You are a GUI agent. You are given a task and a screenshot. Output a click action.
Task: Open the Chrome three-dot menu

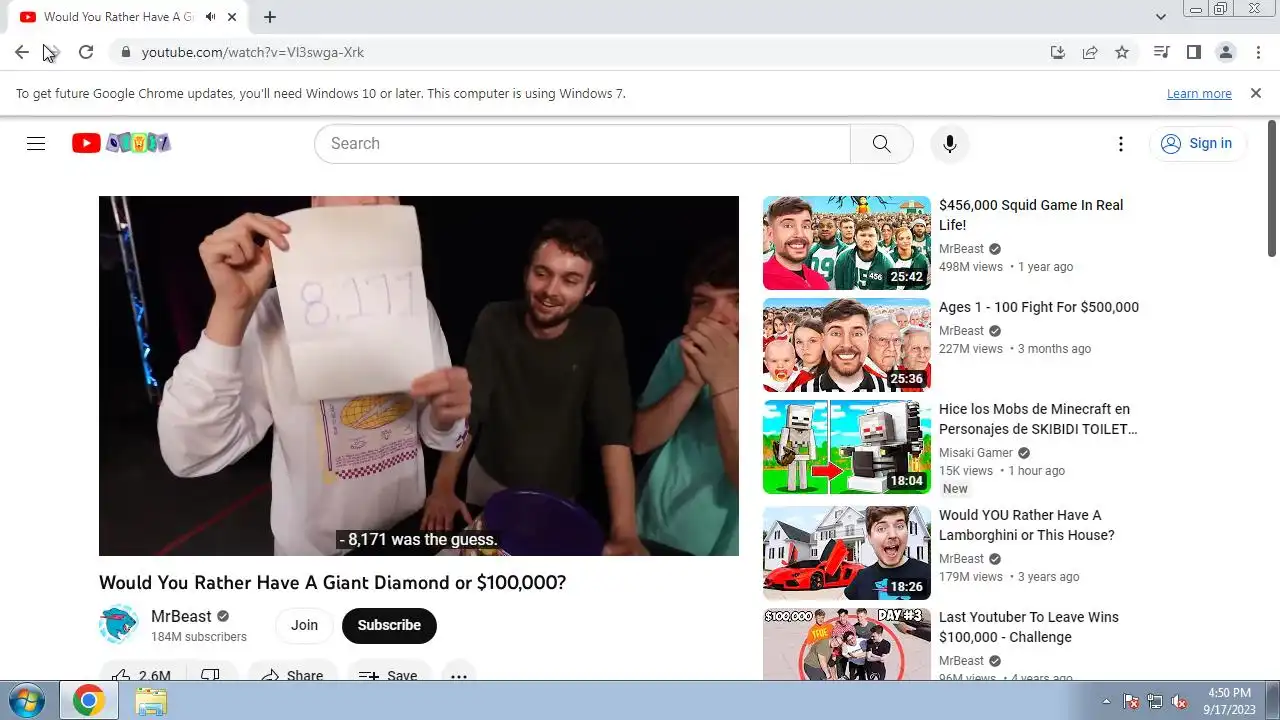(1257, 52)
